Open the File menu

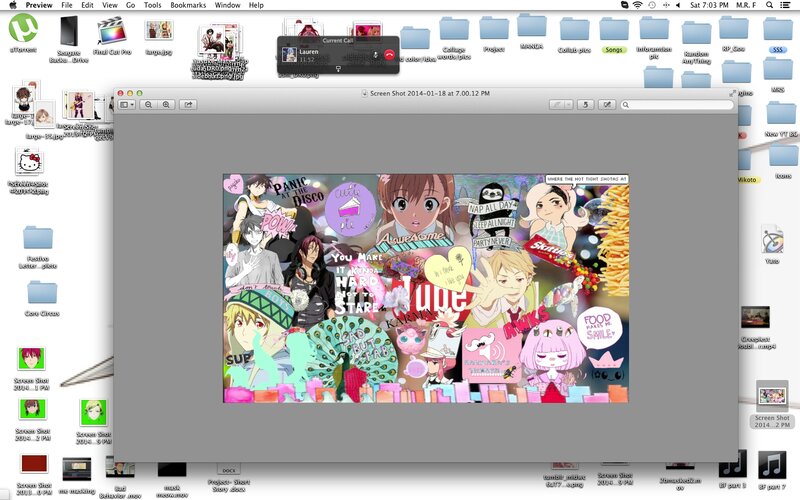click(66, 5)
